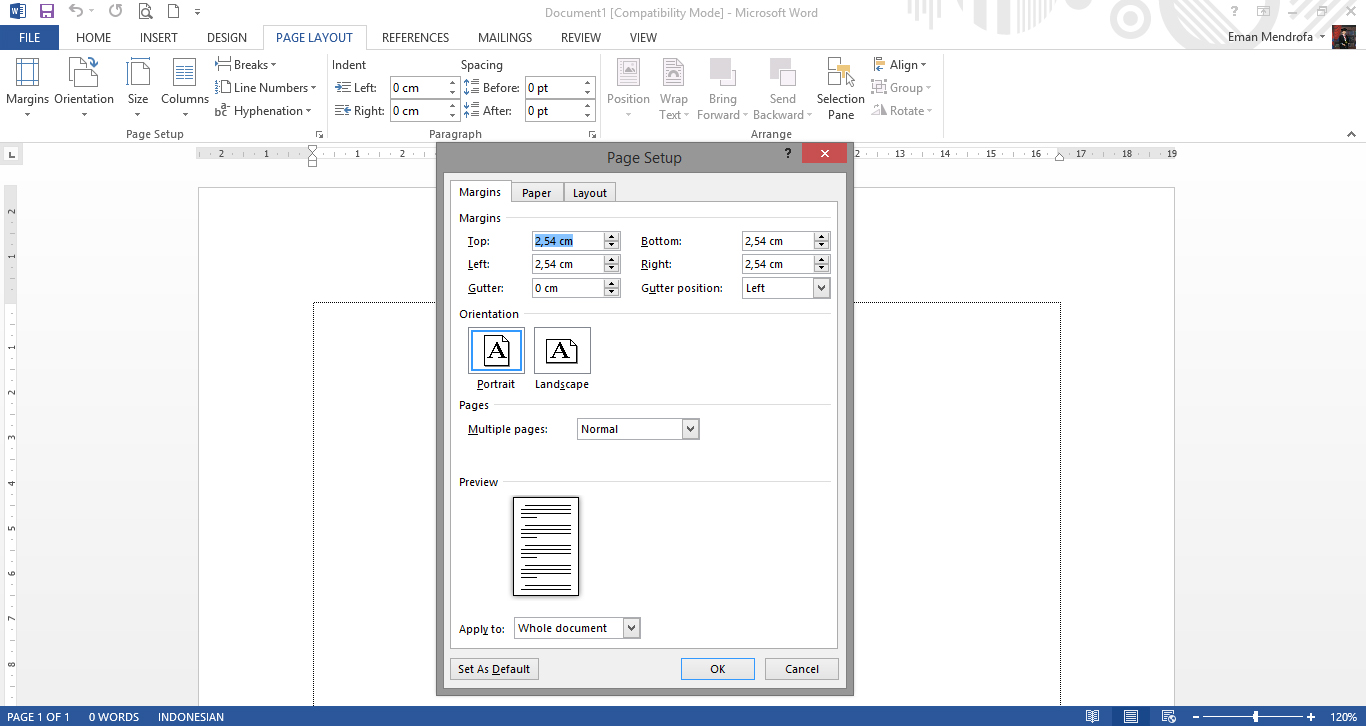Image resolution: width=1366 pixels, height=726 pixels.
Task: Open the Apply to dropdown
Action: tap(631, 627)
